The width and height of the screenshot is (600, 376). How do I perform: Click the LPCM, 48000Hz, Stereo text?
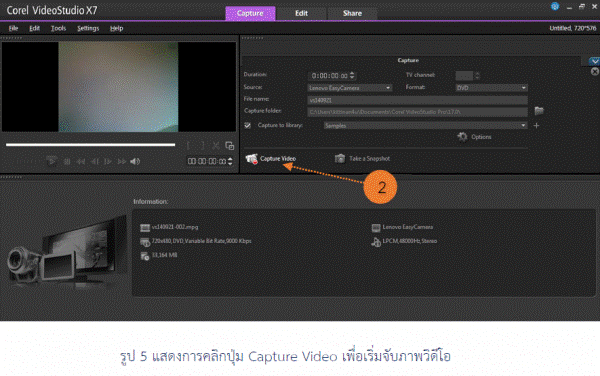click(410, 241)
